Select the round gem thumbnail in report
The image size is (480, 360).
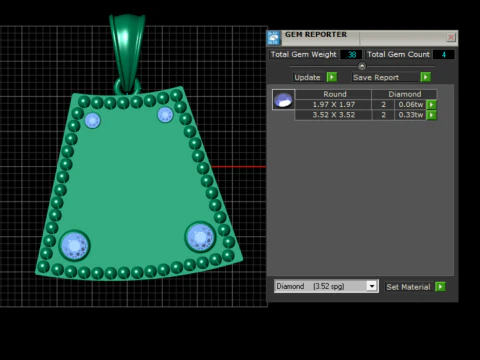tap(283, 100)
